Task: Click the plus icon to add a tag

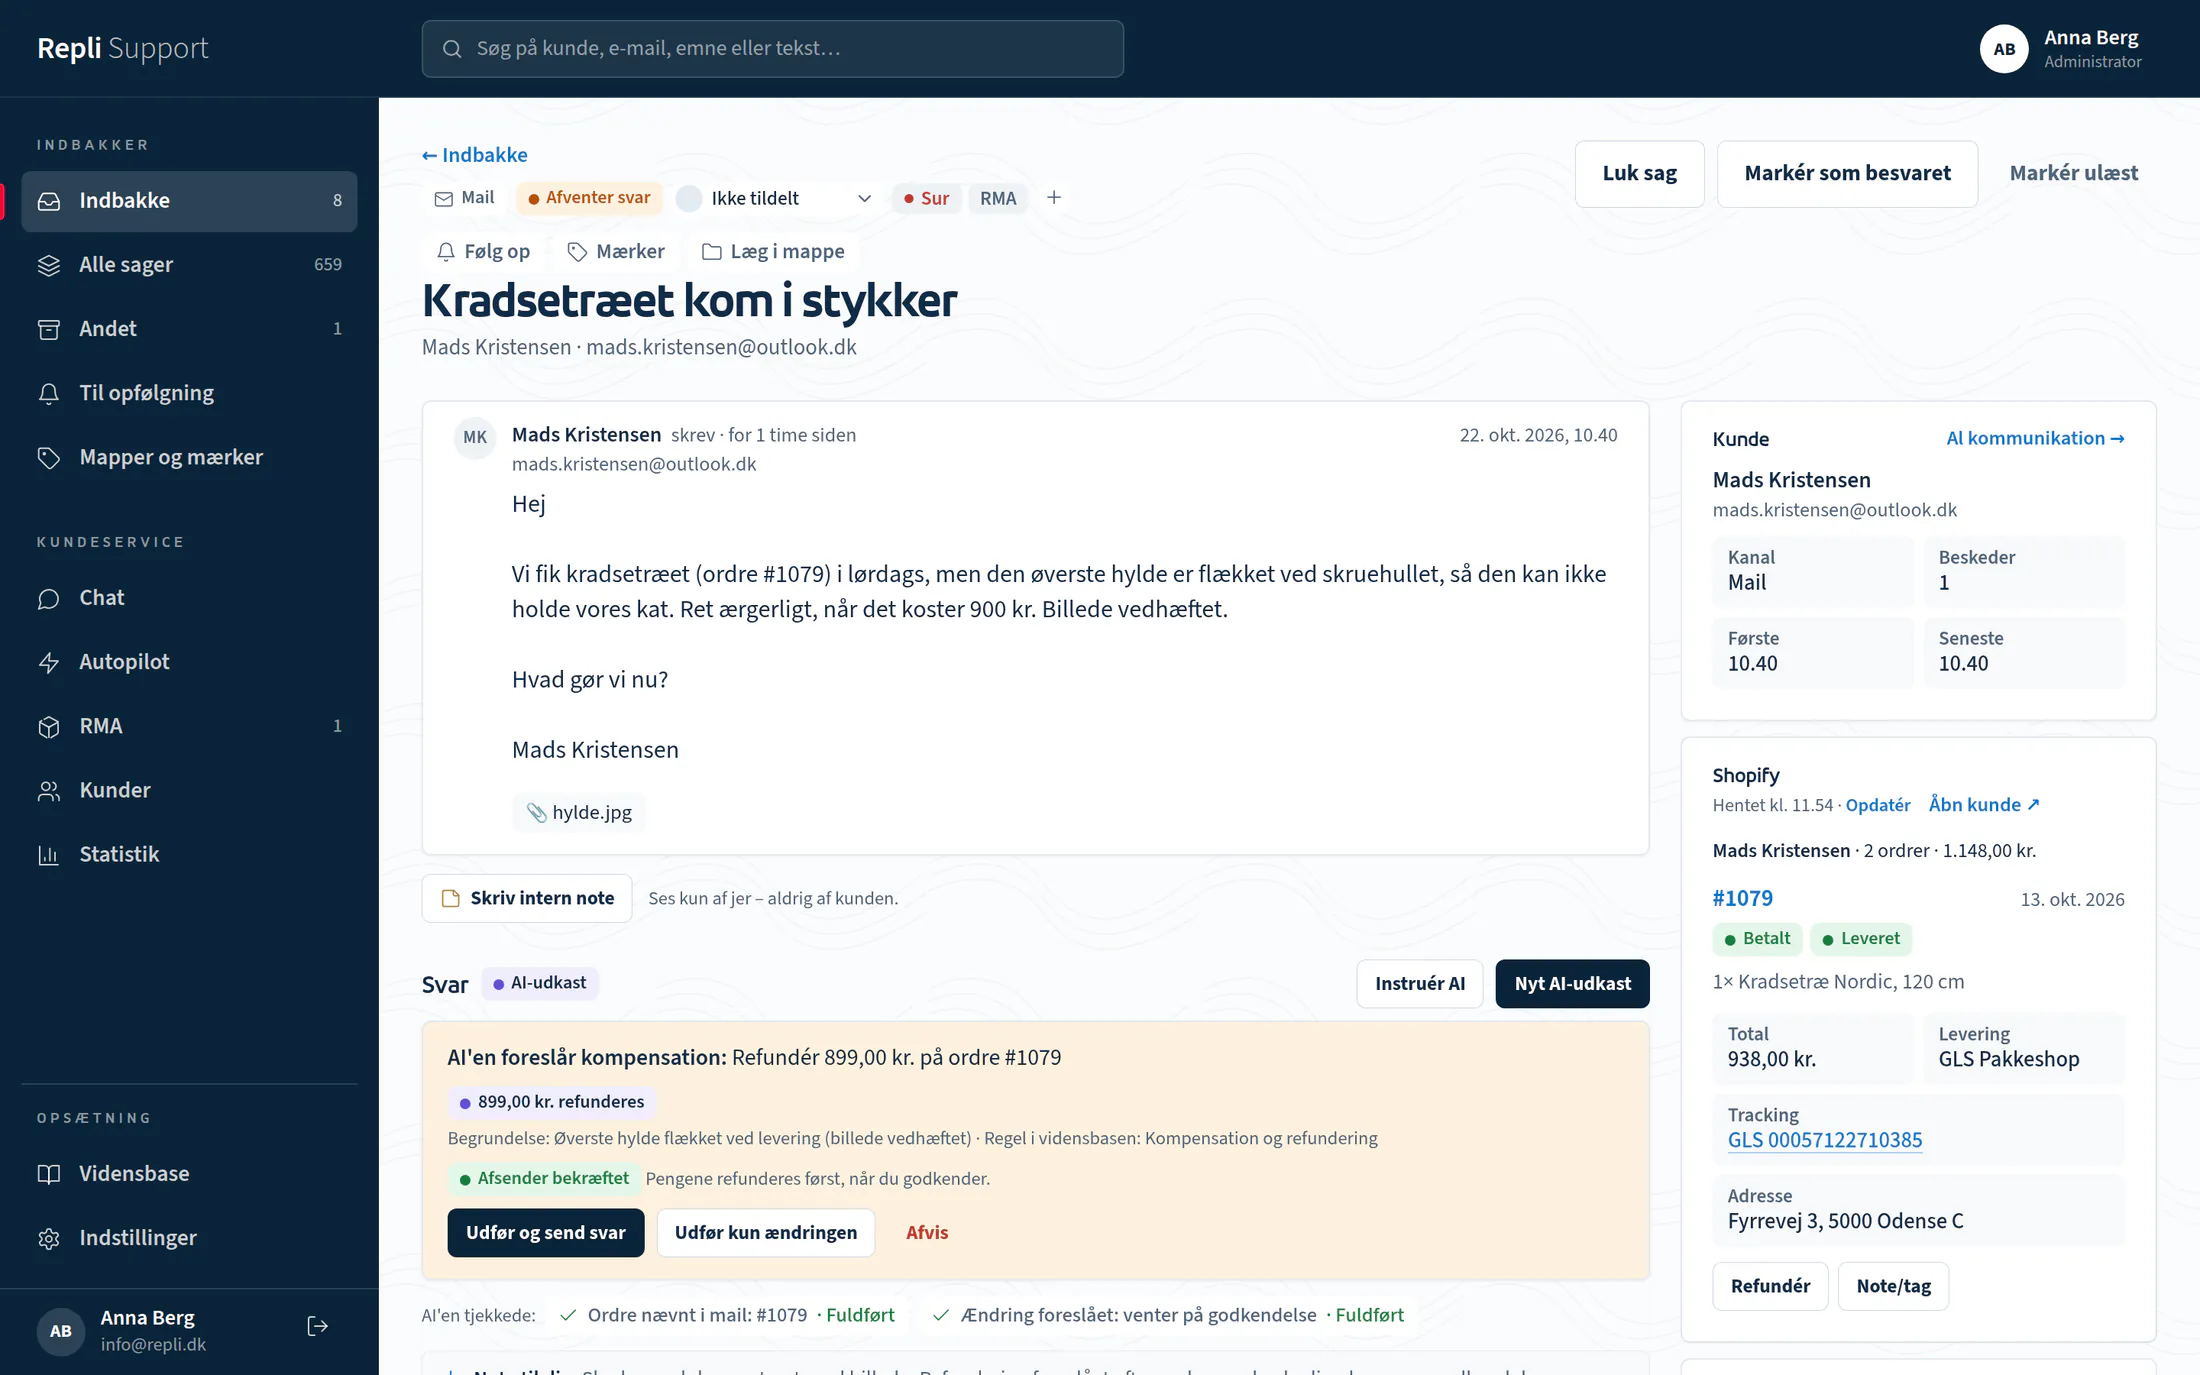Action: tap(1054, 198)
